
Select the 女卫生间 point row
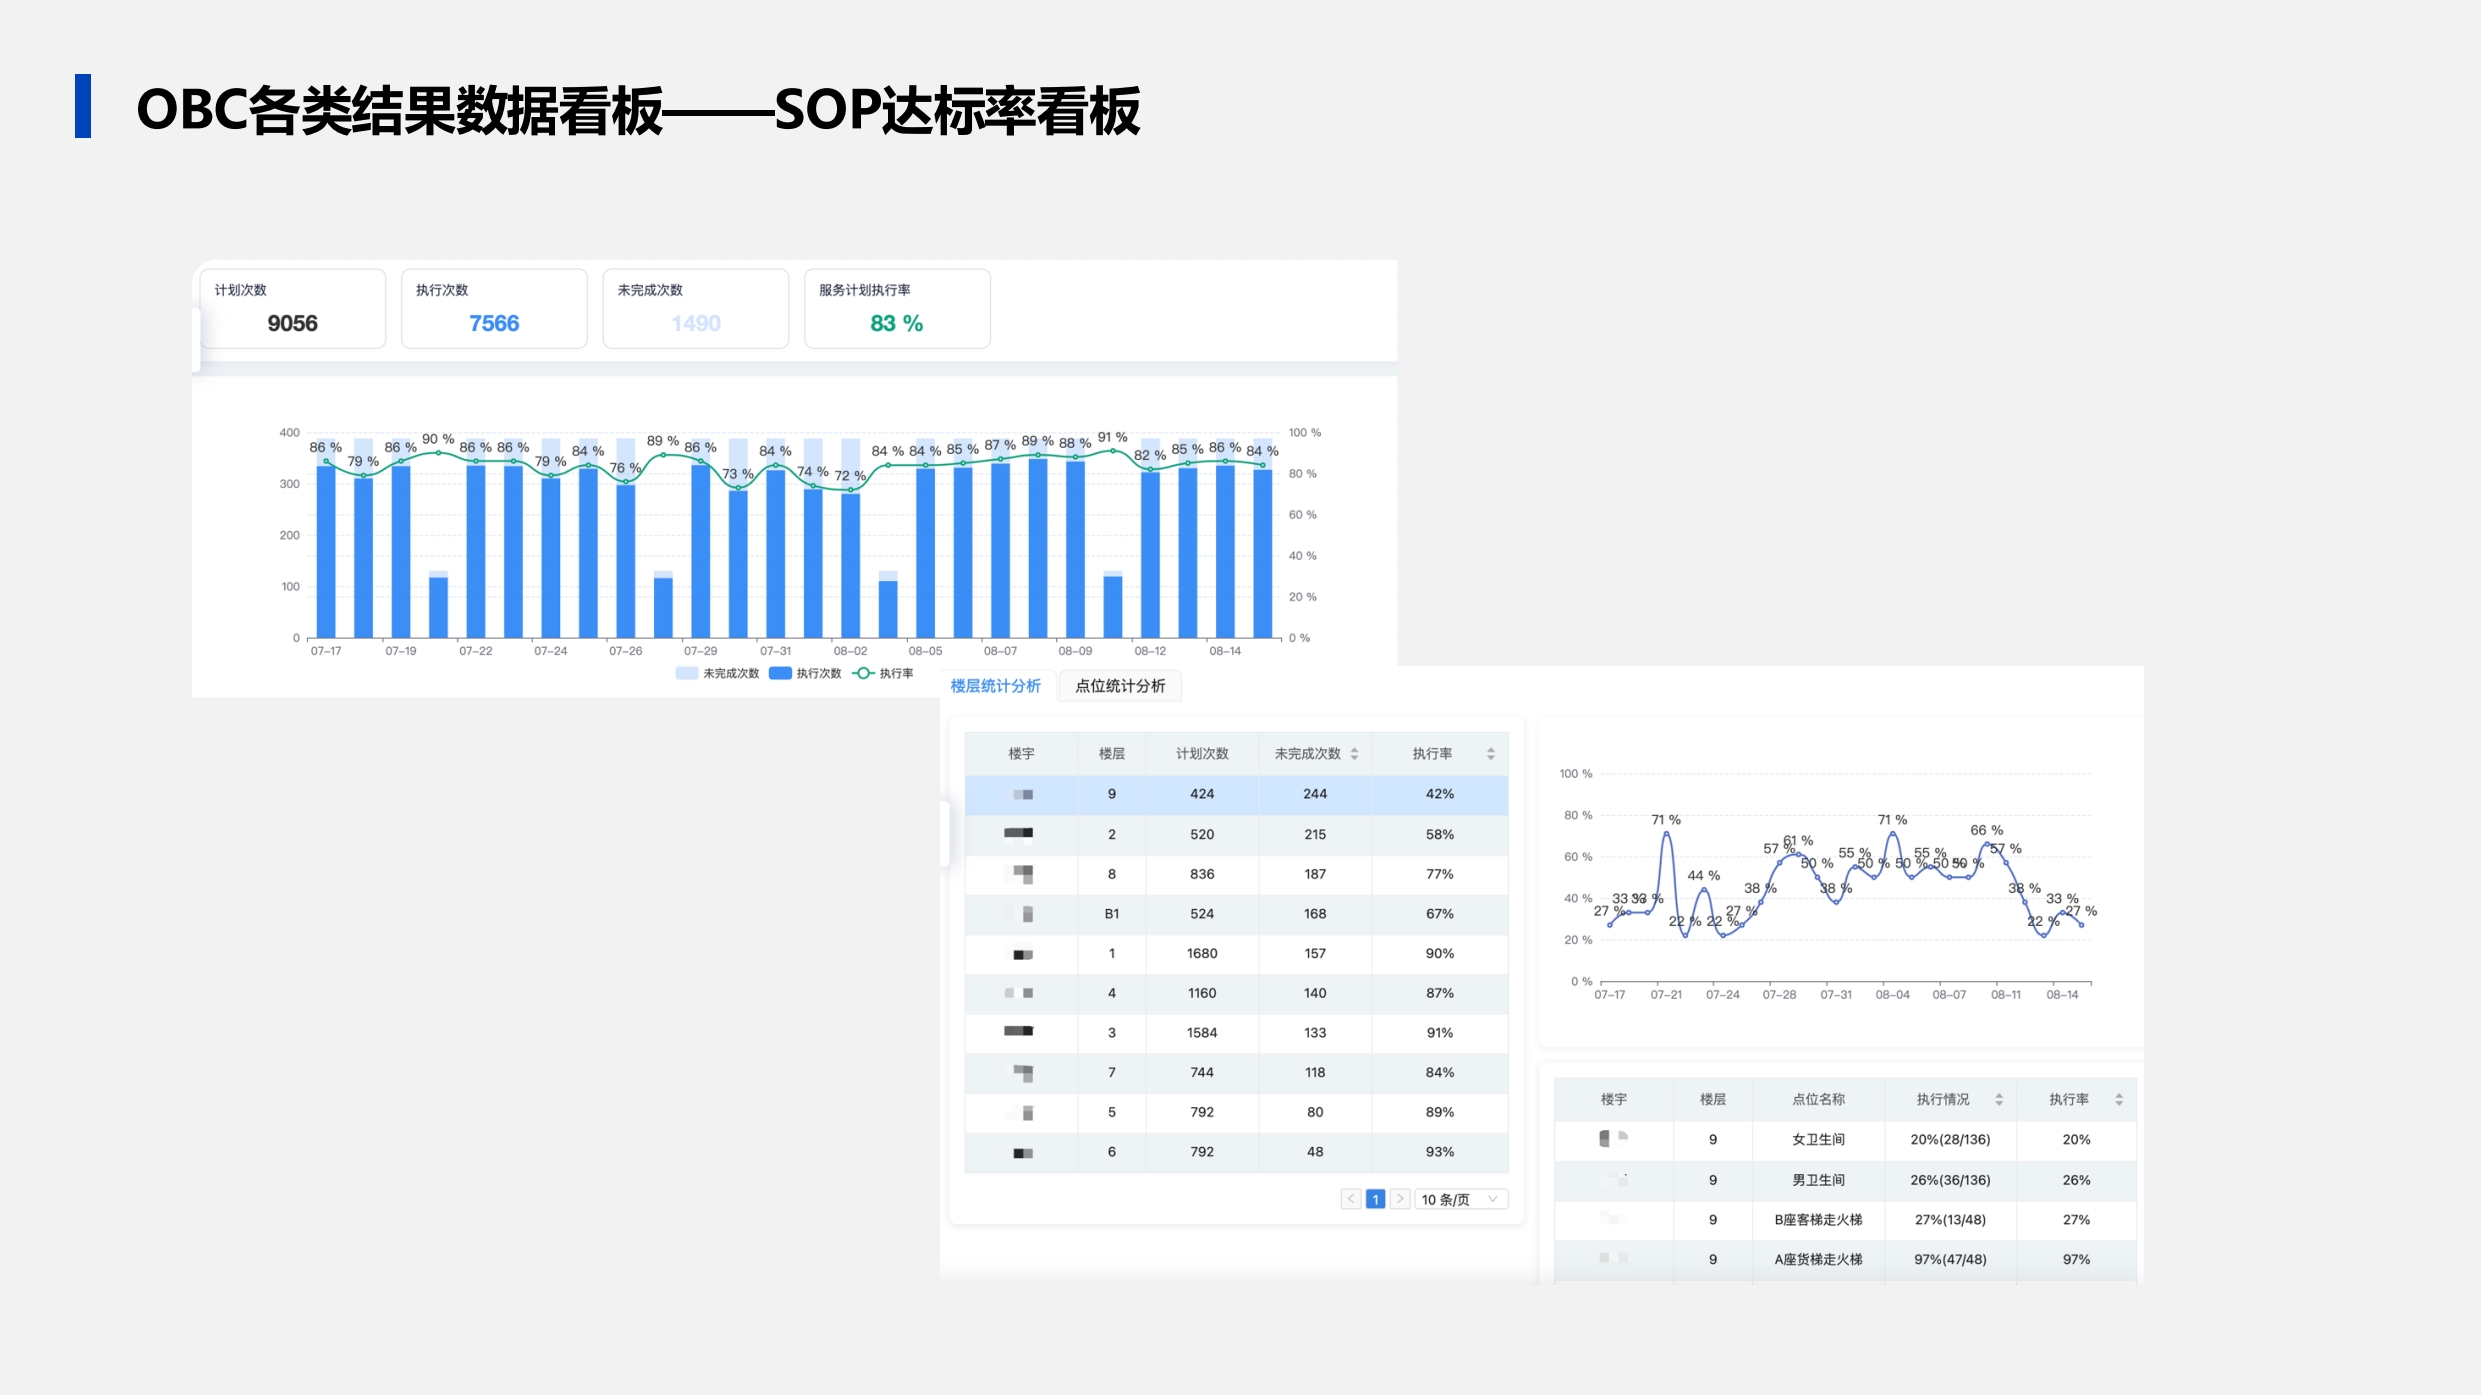[x=1845, y=1140]
